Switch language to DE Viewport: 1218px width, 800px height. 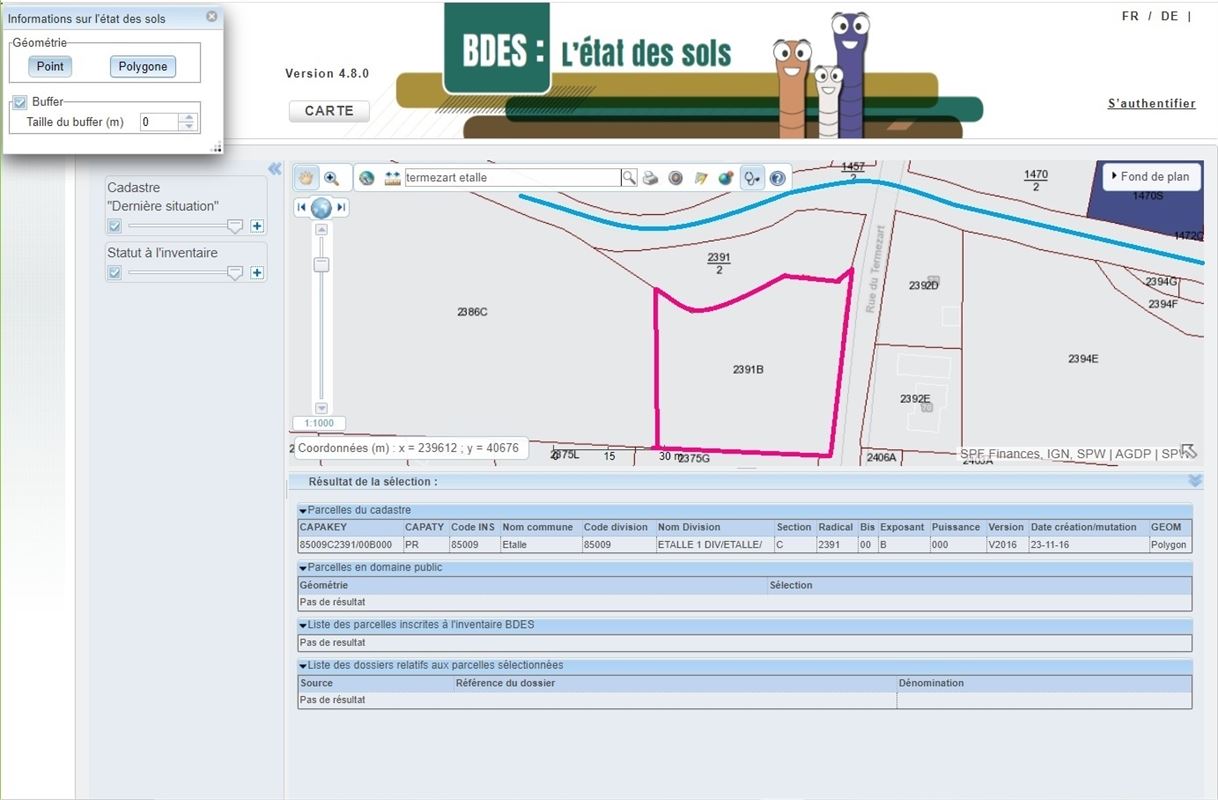(x=1169, y=17)
